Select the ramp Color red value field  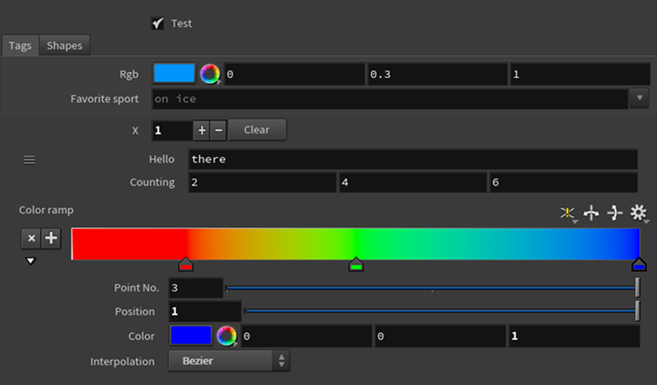[x=306, y=336]
